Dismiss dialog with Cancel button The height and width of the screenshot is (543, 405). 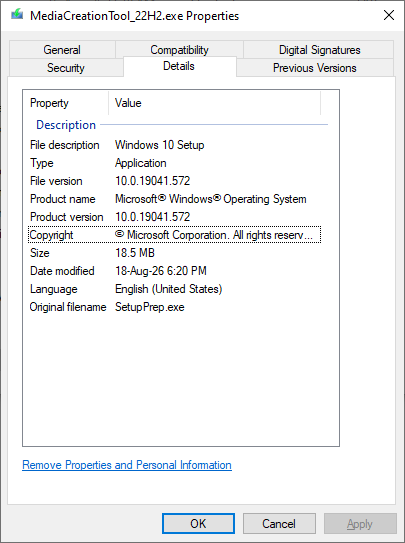pyautogui.click(x=279, y=524)
